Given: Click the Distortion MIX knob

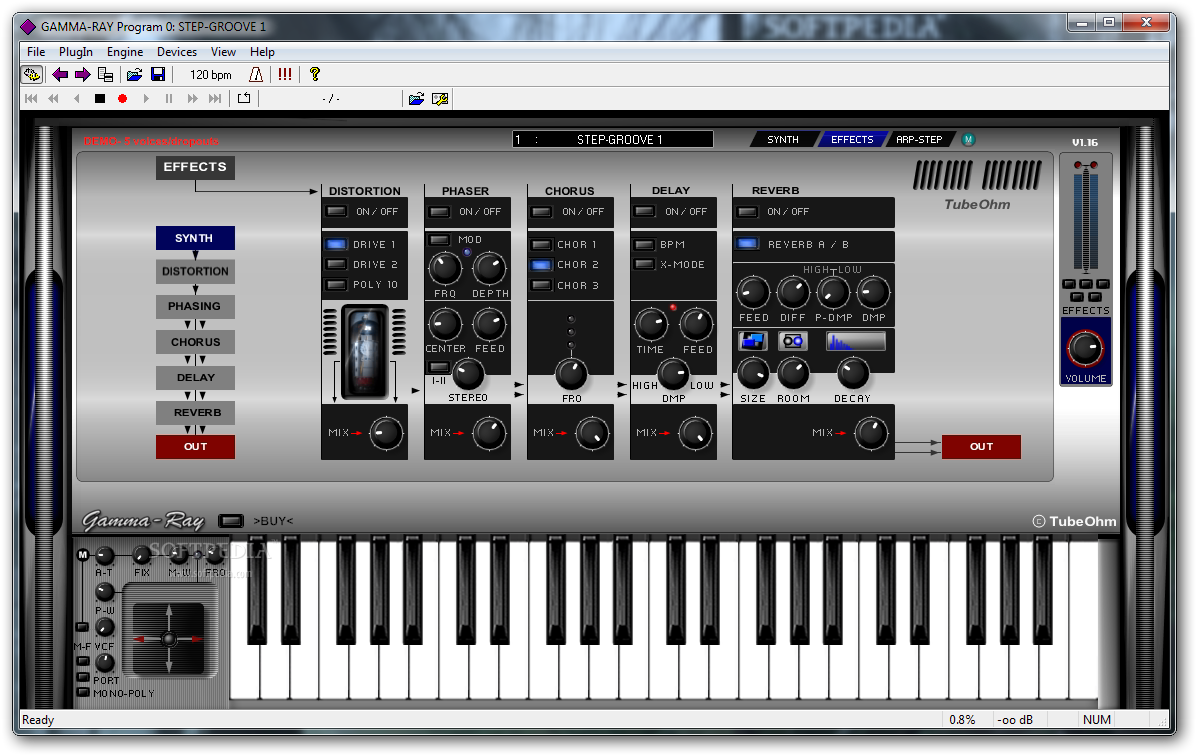Looking at the screenshot, I should pos(386,433).
